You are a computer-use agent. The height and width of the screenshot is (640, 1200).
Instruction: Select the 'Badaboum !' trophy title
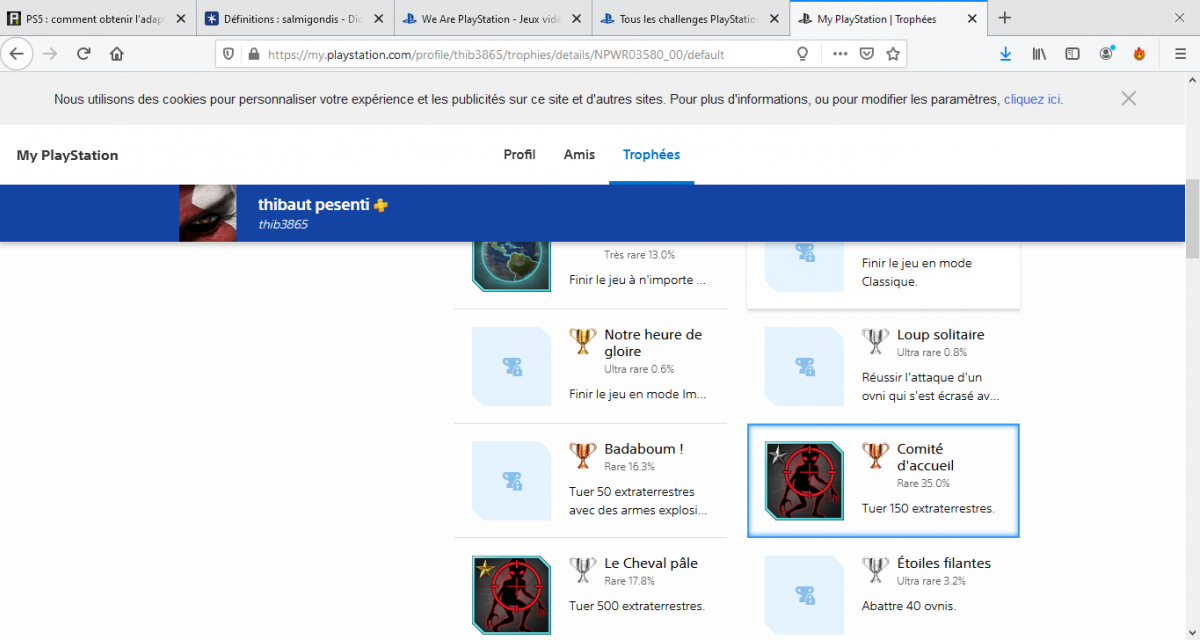644,449
